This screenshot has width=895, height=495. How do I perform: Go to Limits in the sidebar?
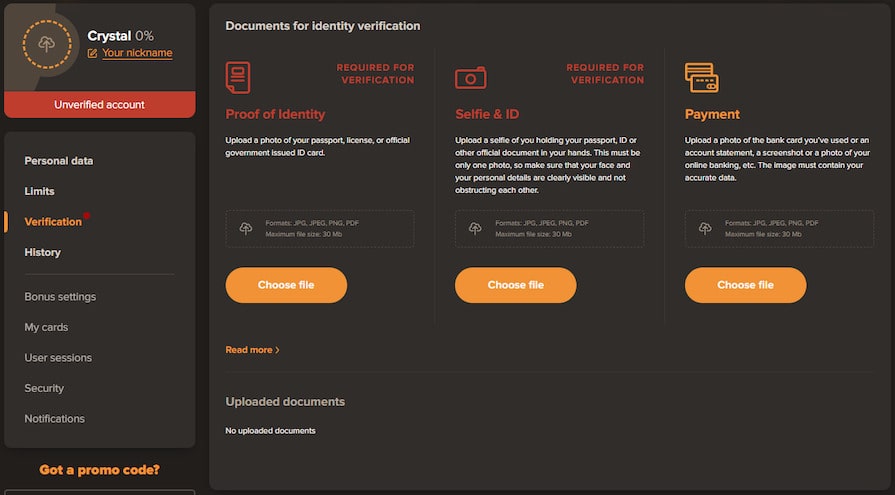(x=40, y=191)
